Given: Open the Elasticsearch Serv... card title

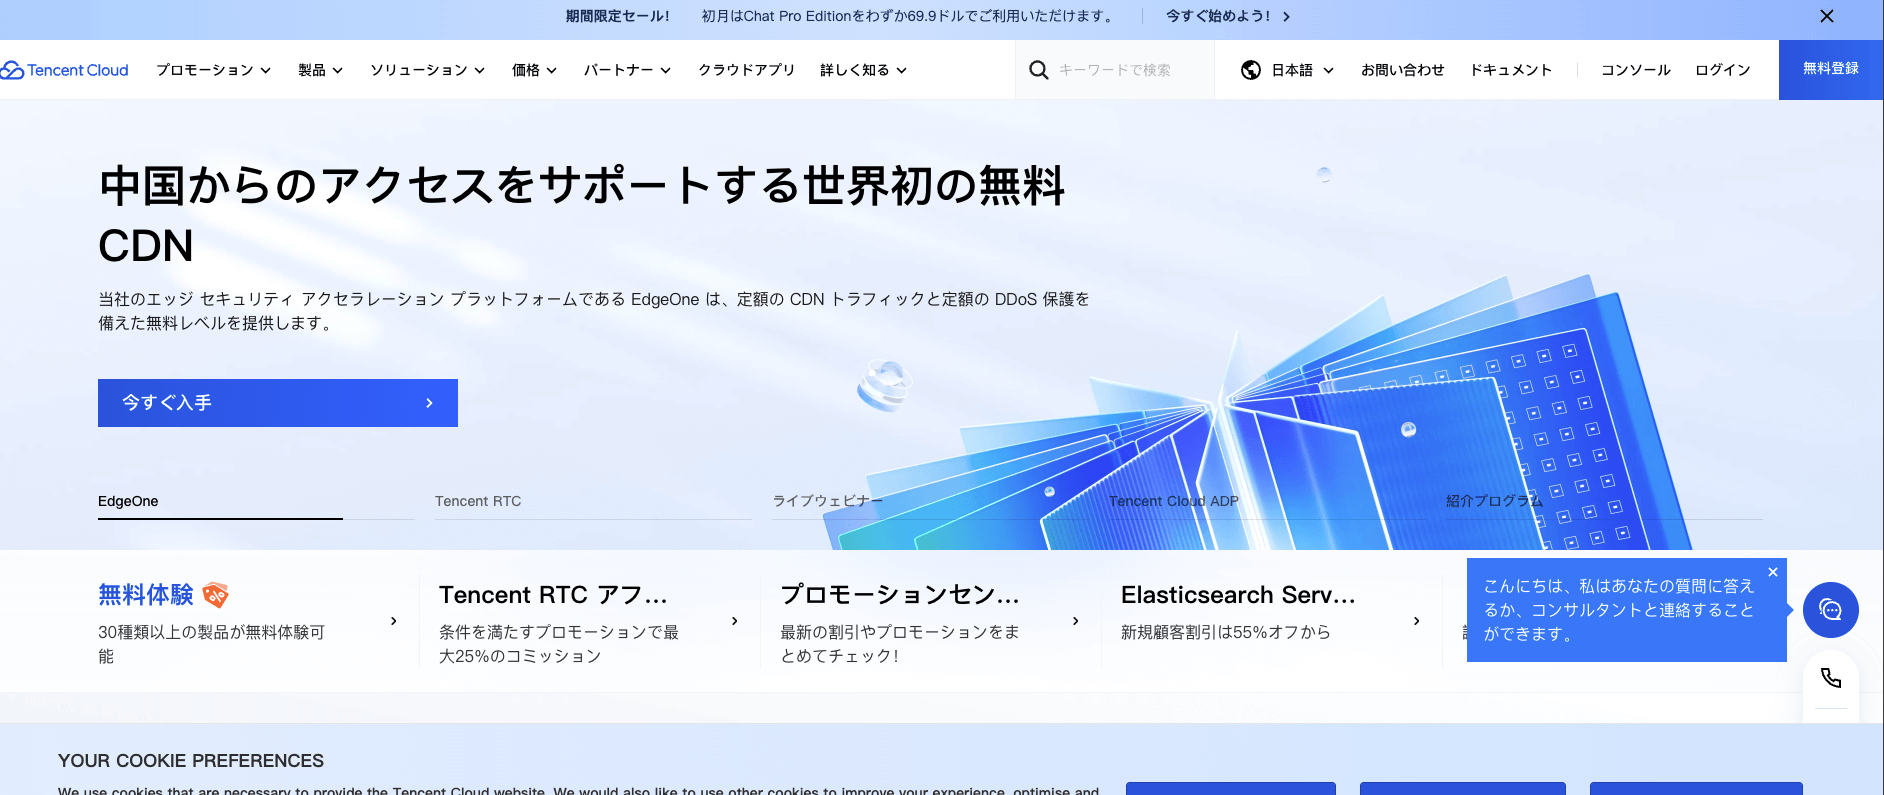Looking at the screenshot, I should tap(1238, 595).
